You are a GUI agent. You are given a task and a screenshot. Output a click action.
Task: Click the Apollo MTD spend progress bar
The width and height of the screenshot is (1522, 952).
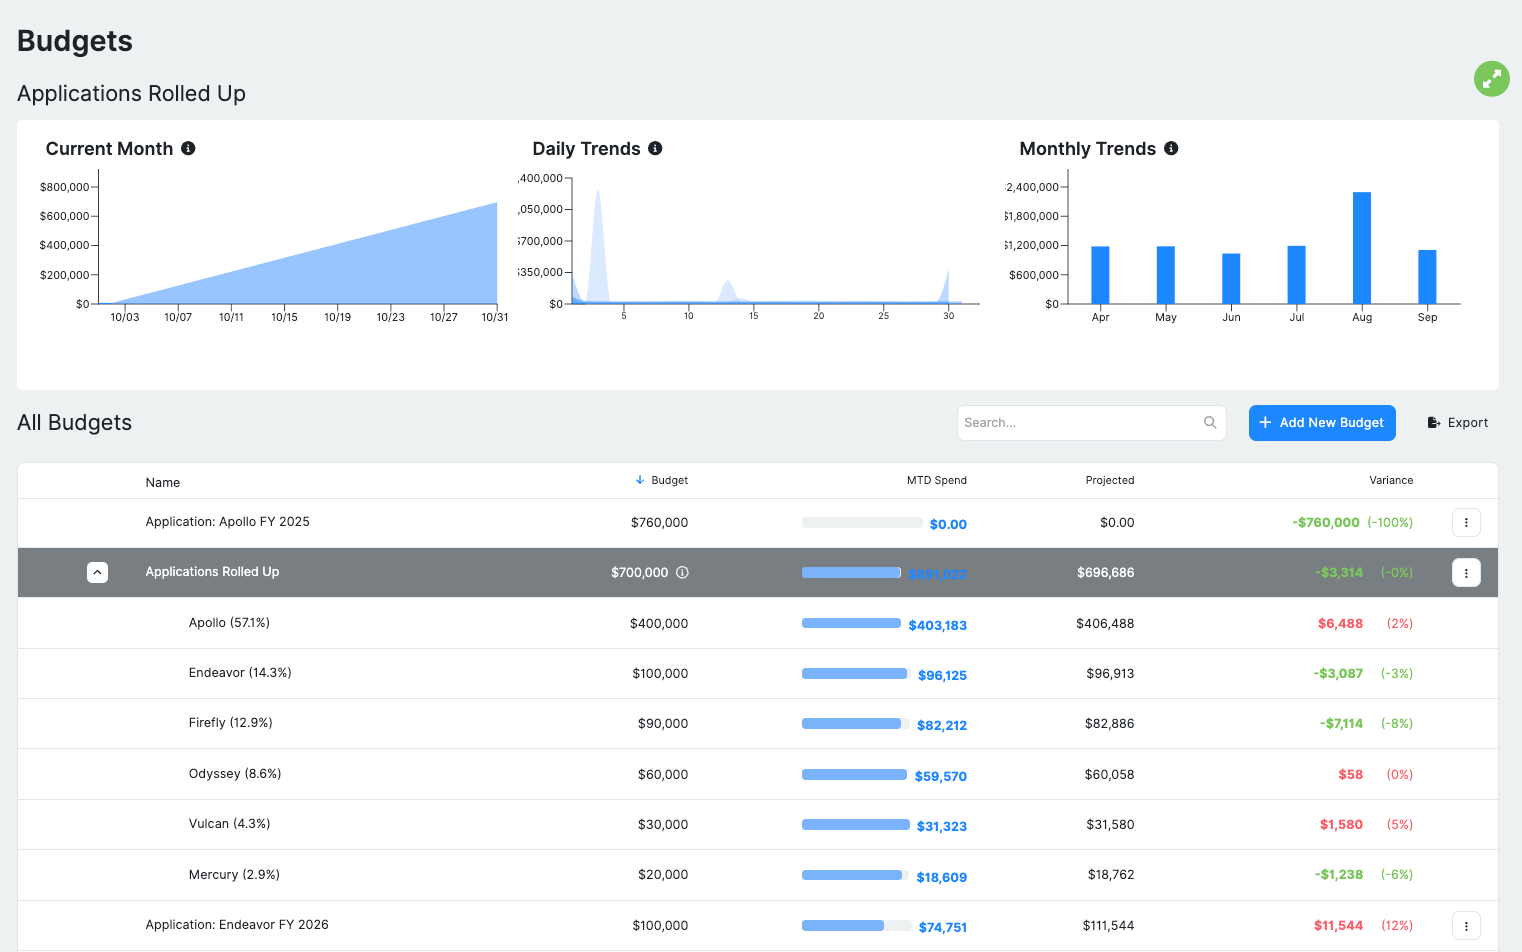point(851,624)
